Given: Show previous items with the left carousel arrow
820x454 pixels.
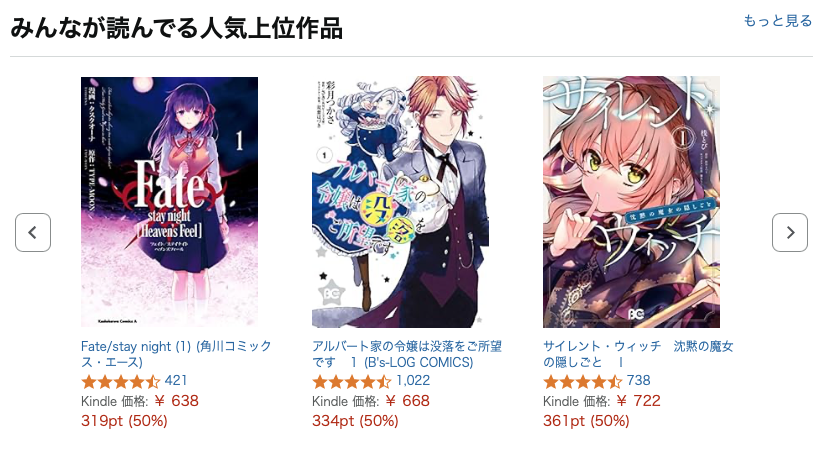Looking at the screenshot, I should pos(33,232).
